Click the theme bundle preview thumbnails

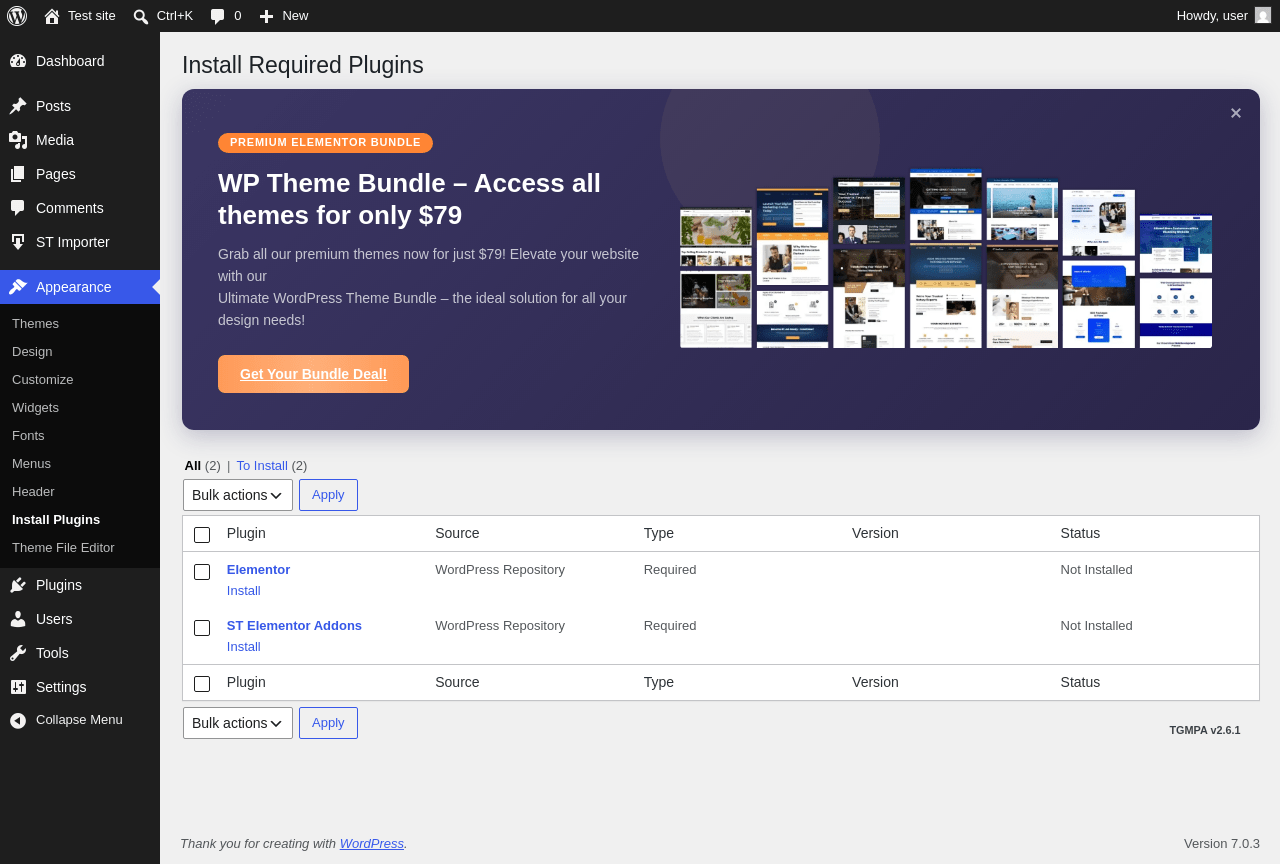tap(946, 259)
